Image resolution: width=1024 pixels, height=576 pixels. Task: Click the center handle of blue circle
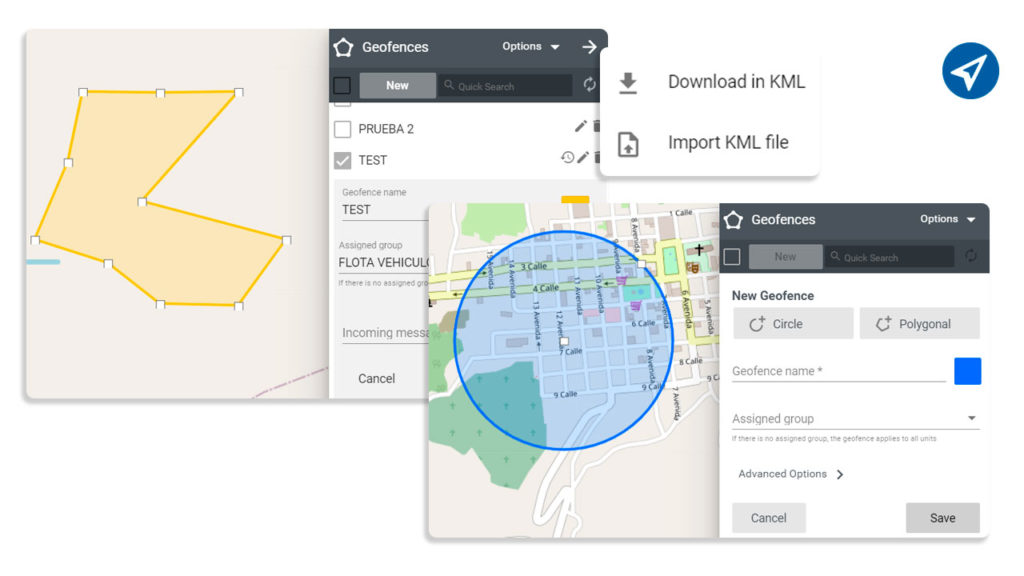[x=564, y=341]
